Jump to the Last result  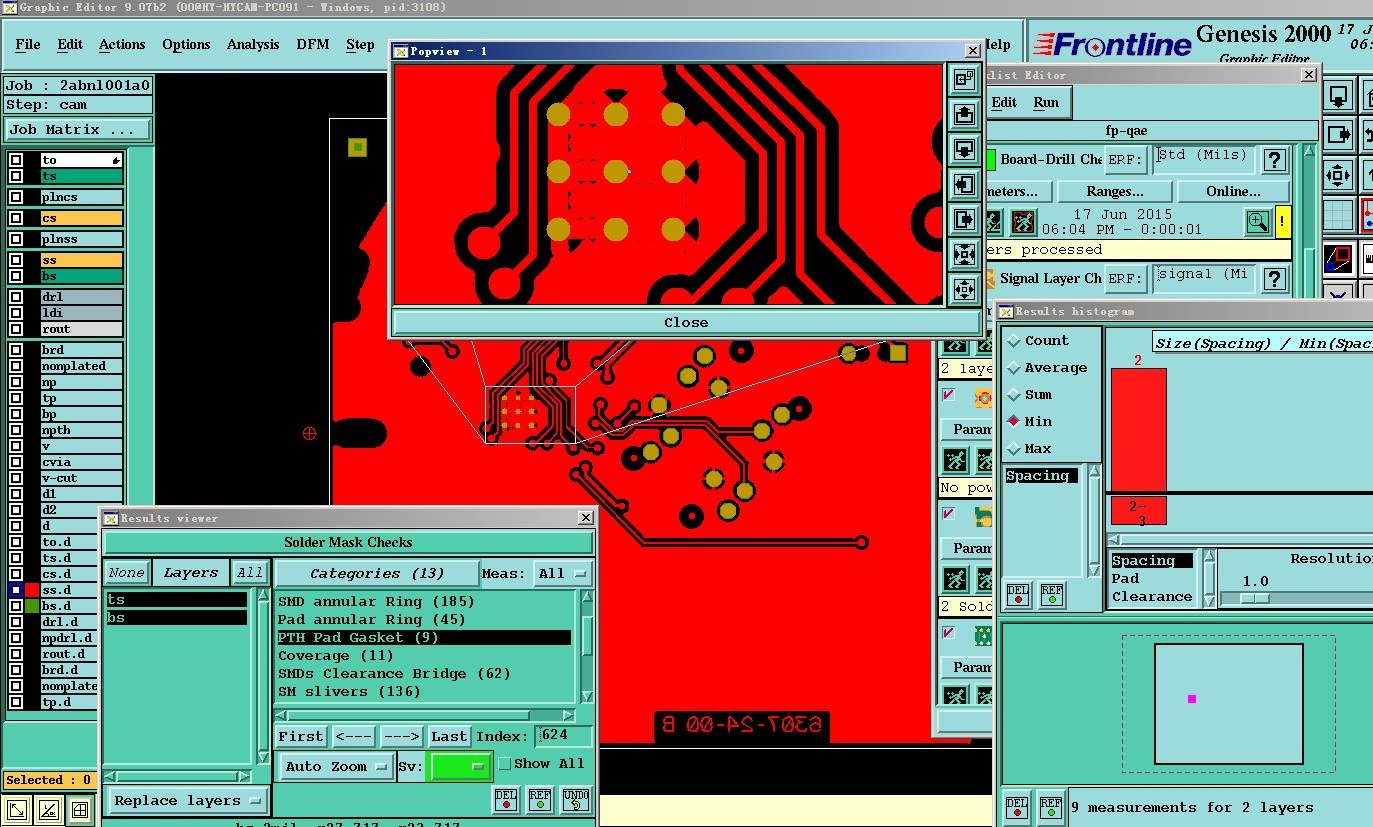tap(449, 737)
